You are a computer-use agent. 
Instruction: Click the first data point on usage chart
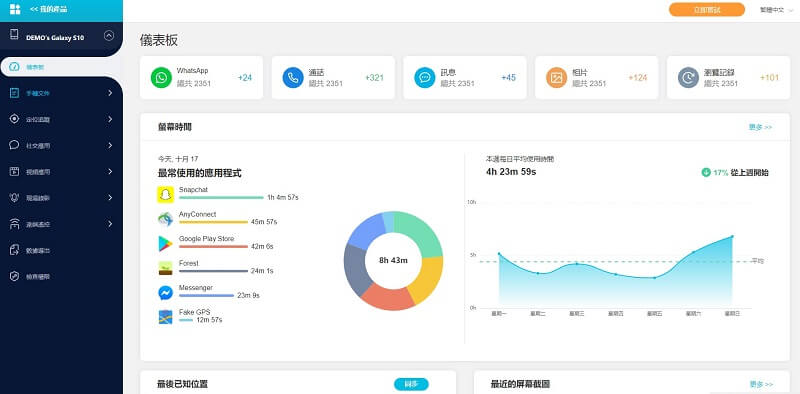[x=499, y=254]
